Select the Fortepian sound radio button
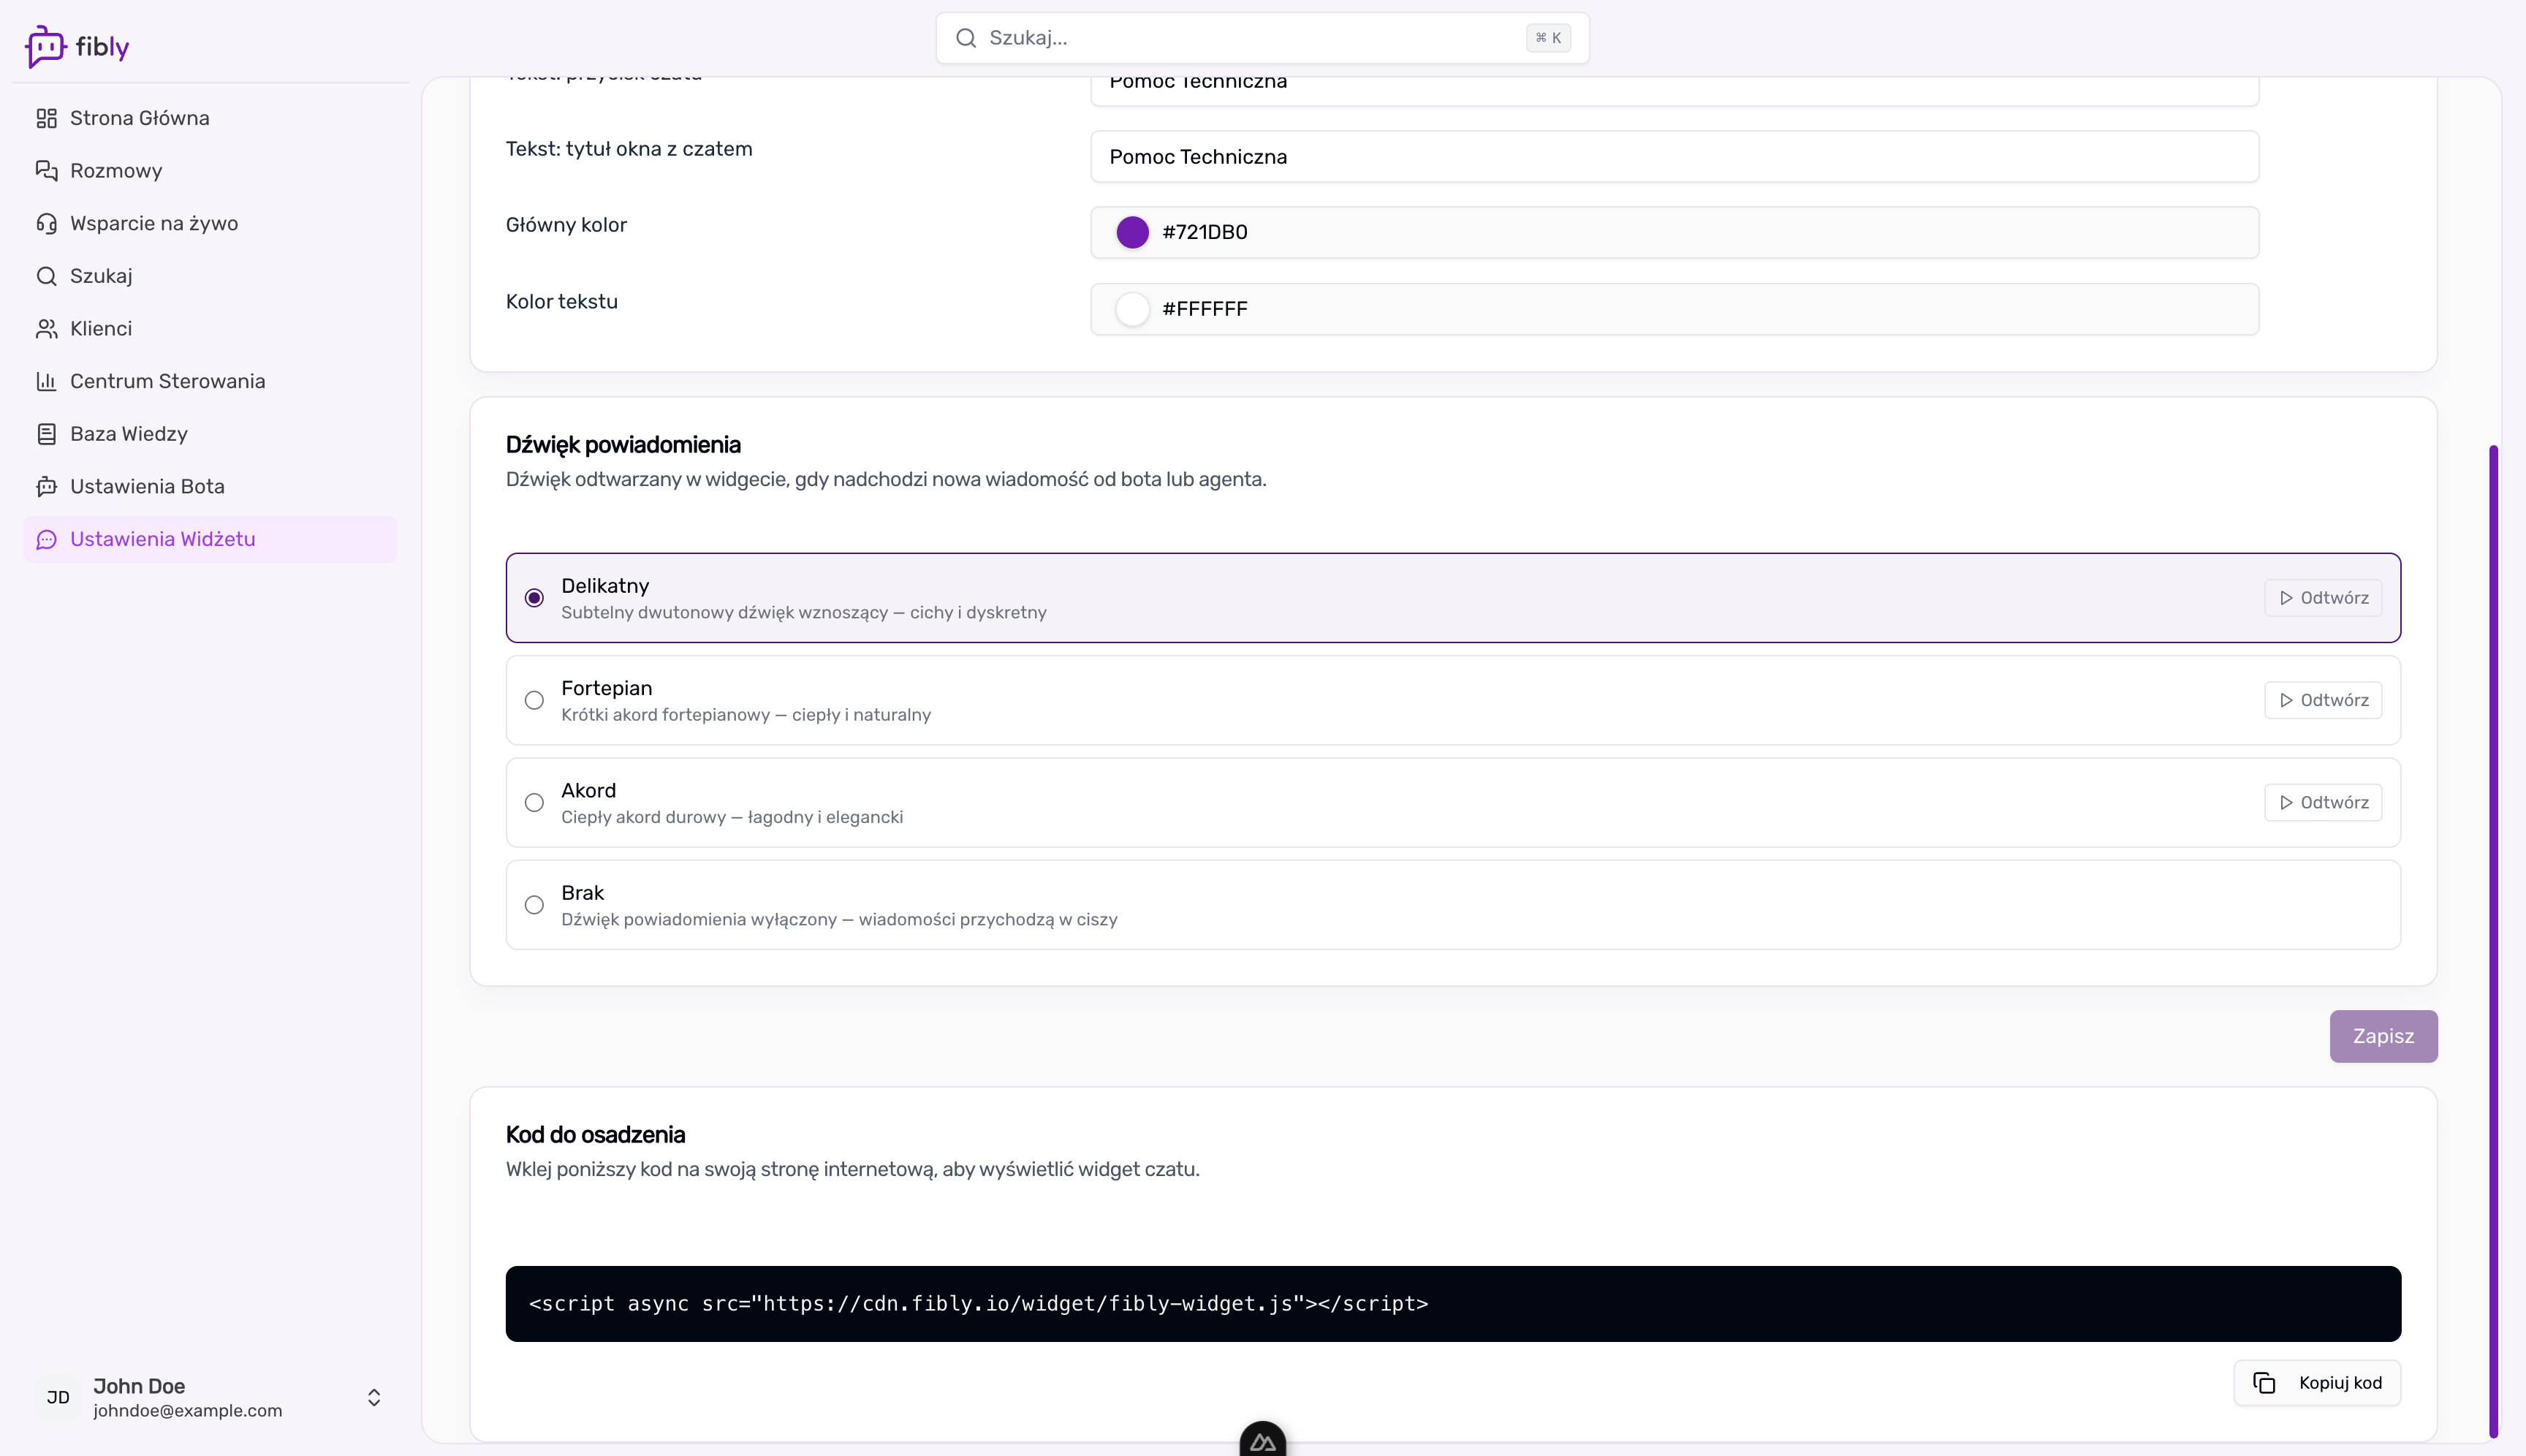This screenshot has width=2526, height=1456. (534, 701)
